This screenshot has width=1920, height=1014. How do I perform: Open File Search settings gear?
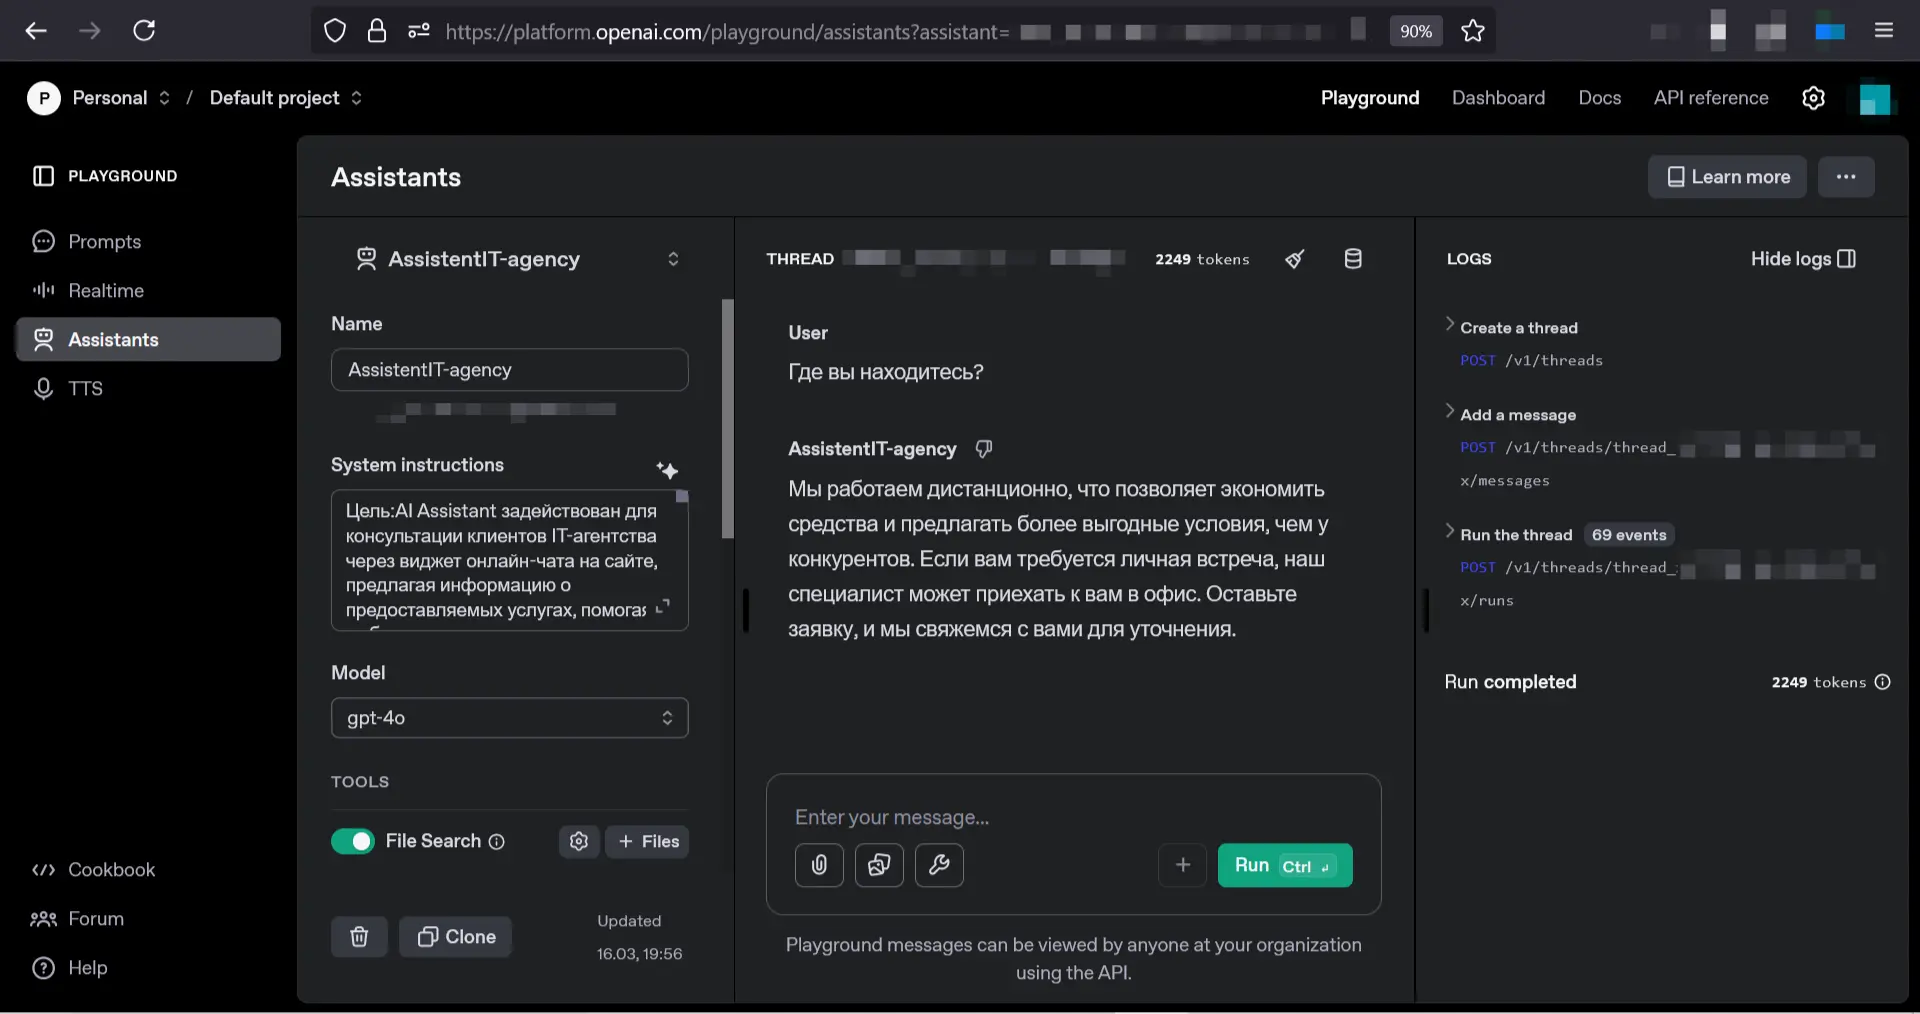[x=579, y=842]
